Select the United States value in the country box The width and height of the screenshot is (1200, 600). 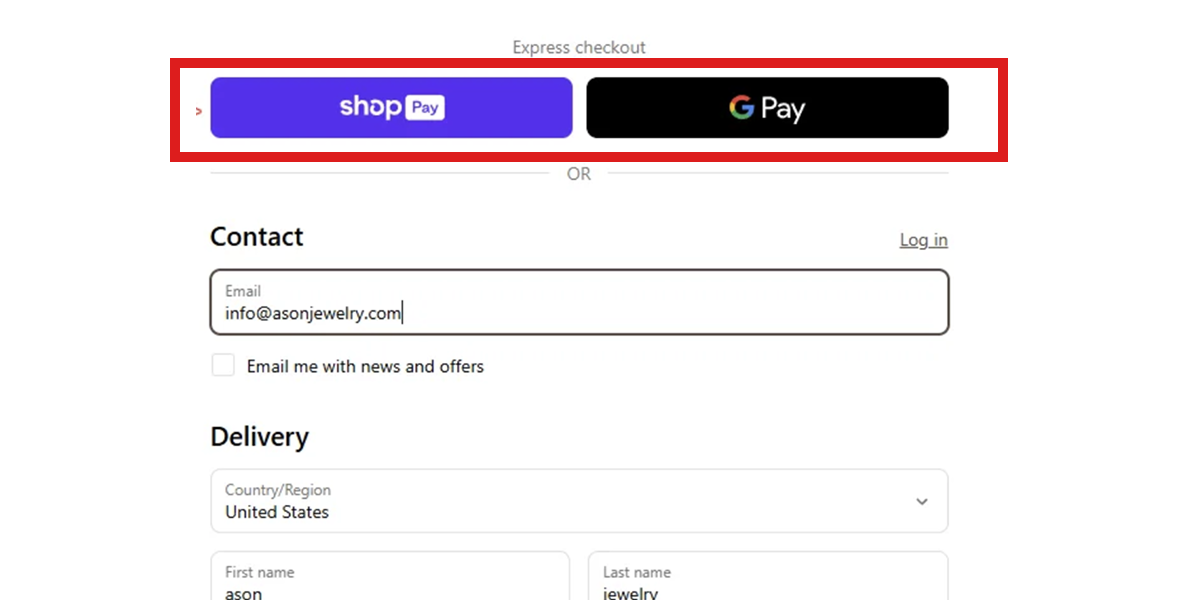pyautogui.click(x=277, y=512)
